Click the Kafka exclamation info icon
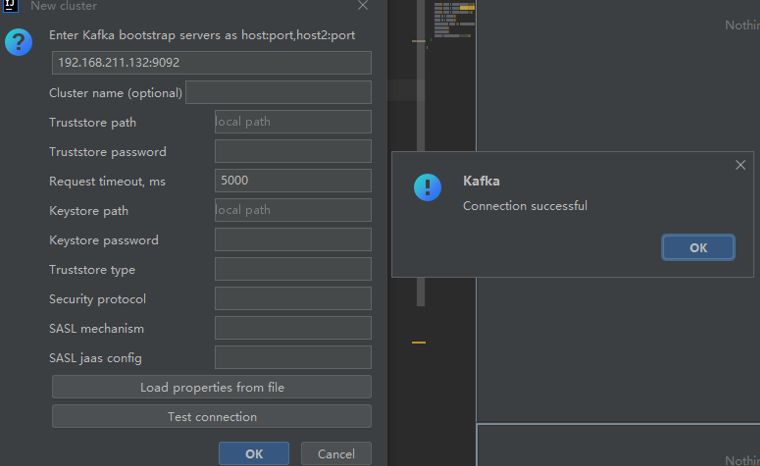 tap(428, 187)
